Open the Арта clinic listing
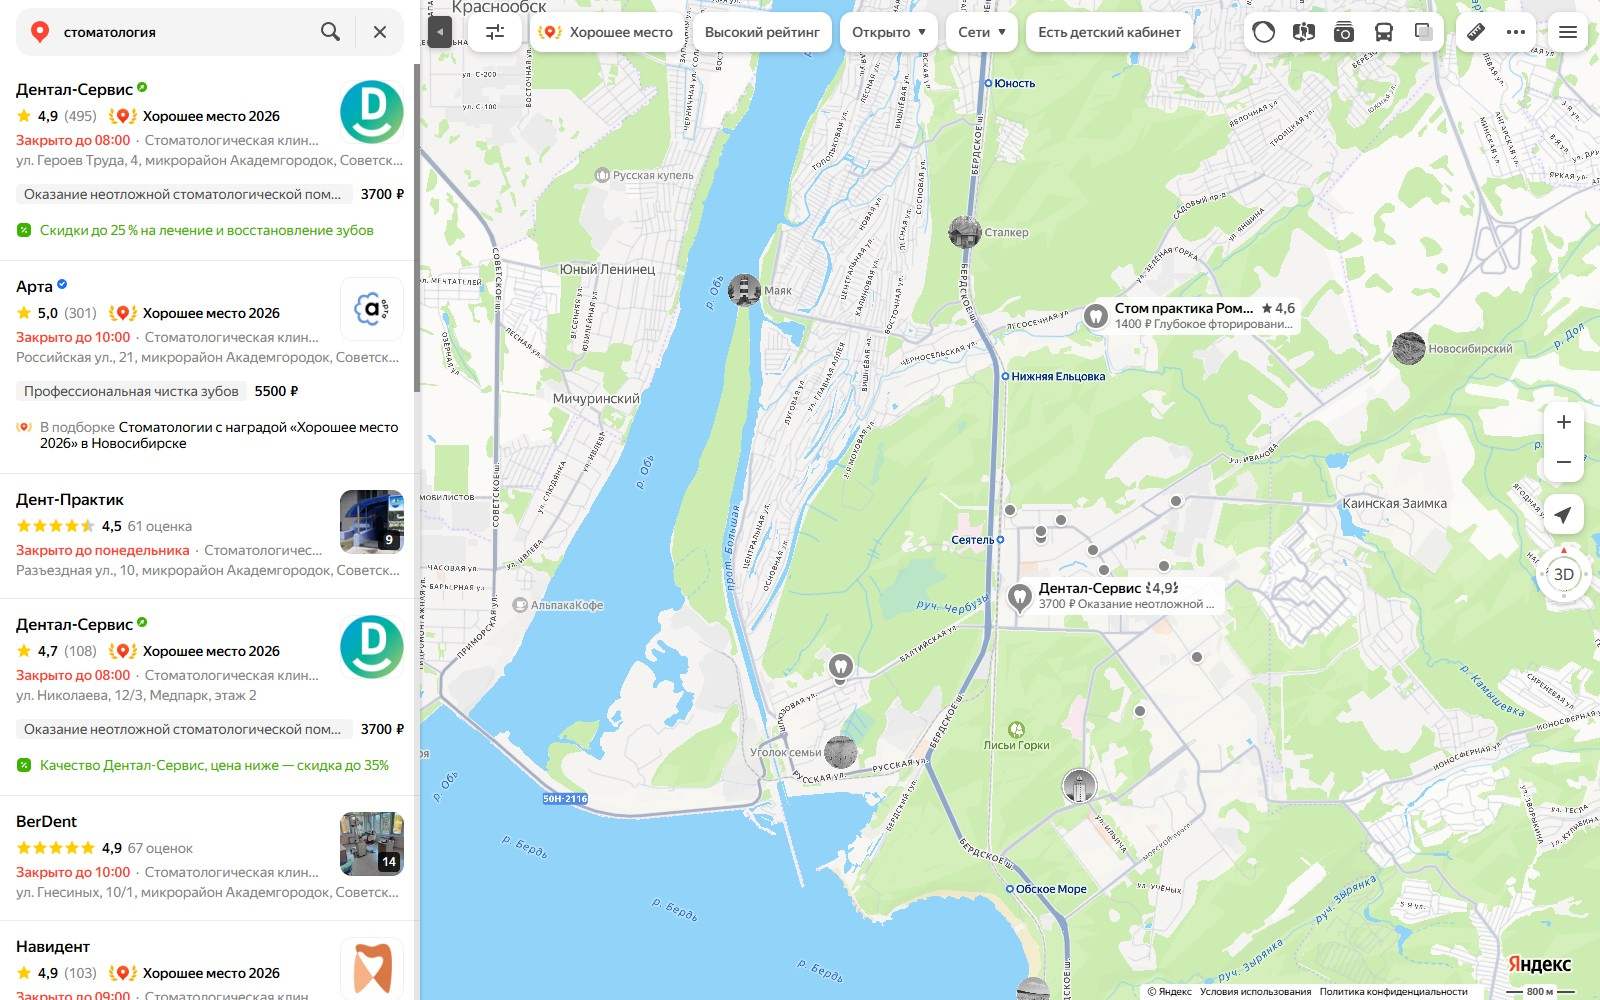The height and width of the screenshot is (1000, 1600). pyautogui.click(x=34, y=286)
